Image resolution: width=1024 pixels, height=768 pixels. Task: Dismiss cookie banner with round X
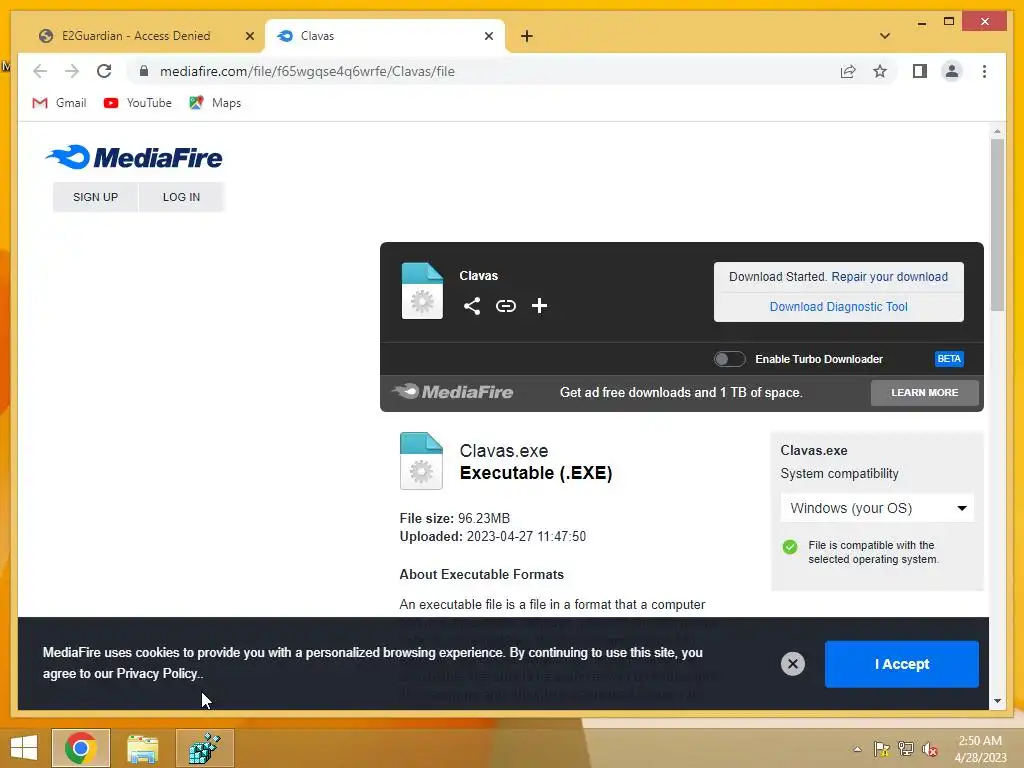[x=793, y=664]
